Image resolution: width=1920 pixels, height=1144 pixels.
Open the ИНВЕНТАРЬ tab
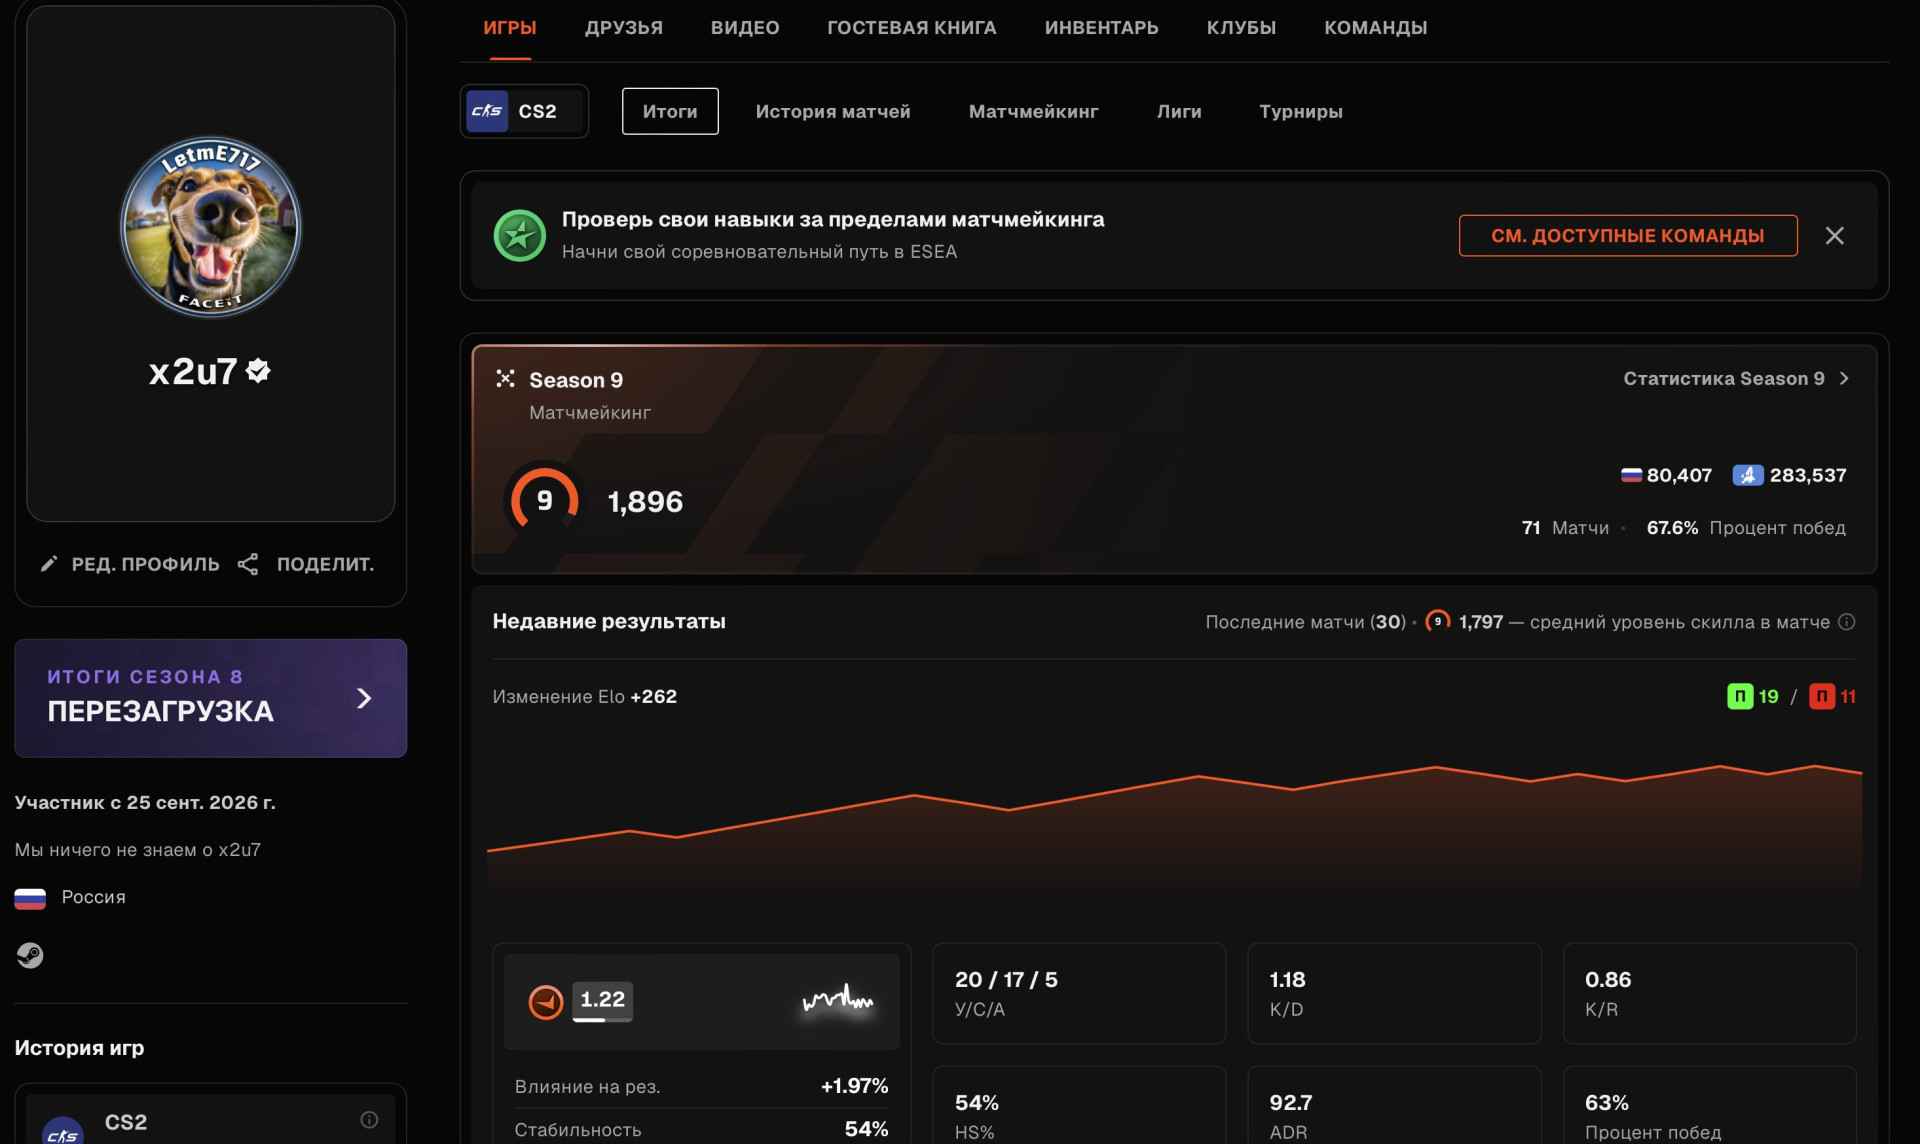1101,28
